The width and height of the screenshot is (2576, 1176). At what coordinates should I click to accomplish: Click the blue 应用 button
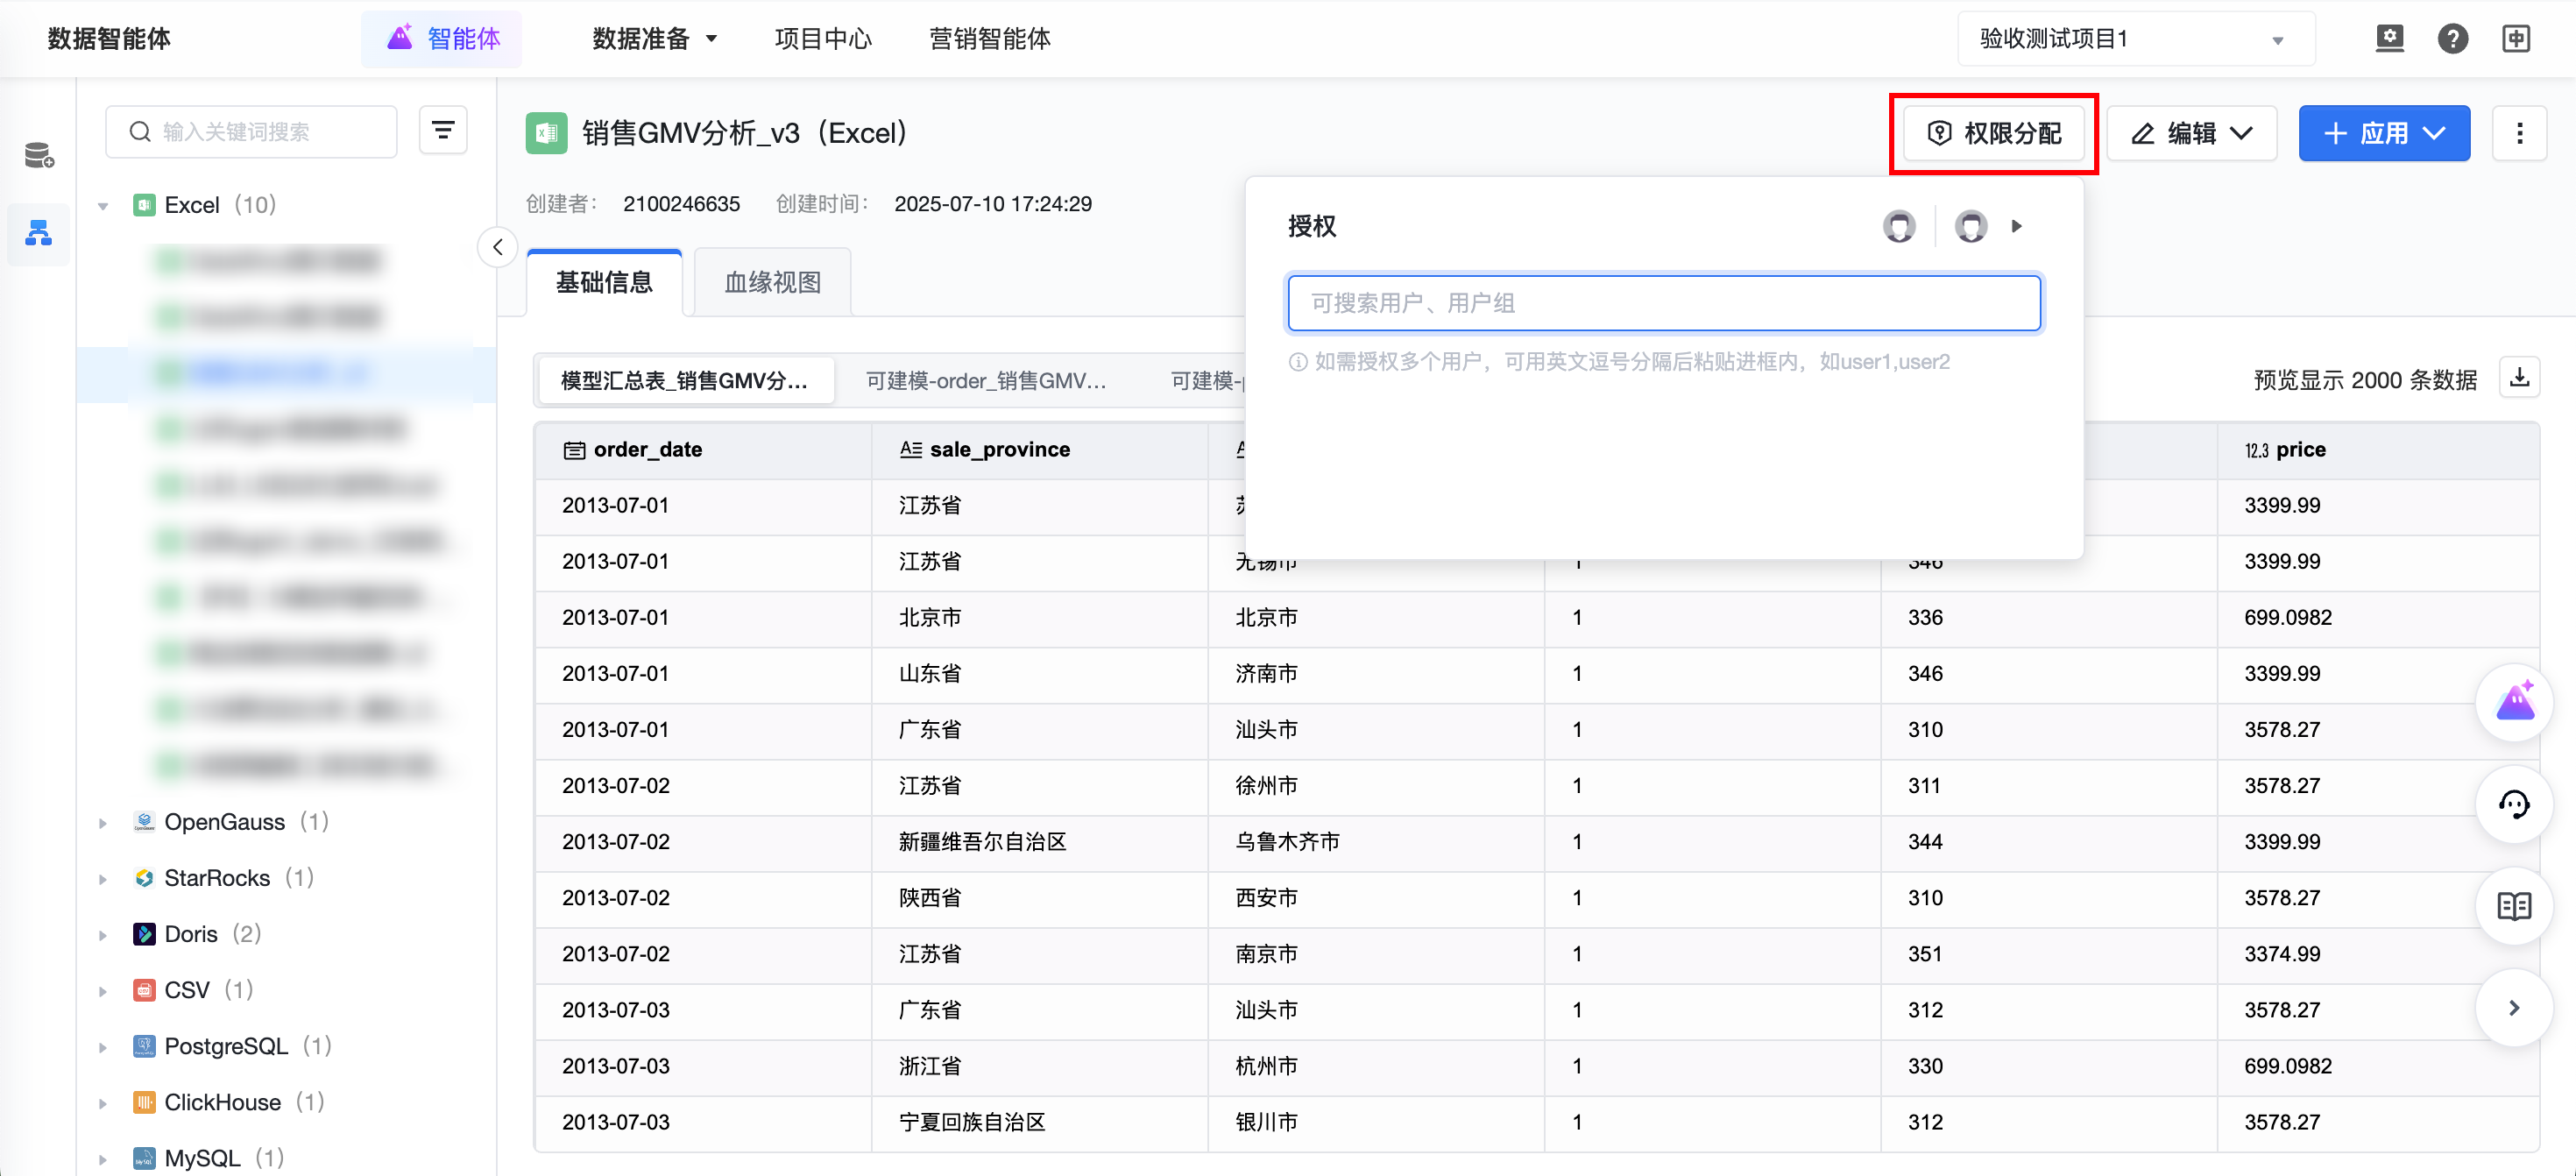coord(2383,133)
